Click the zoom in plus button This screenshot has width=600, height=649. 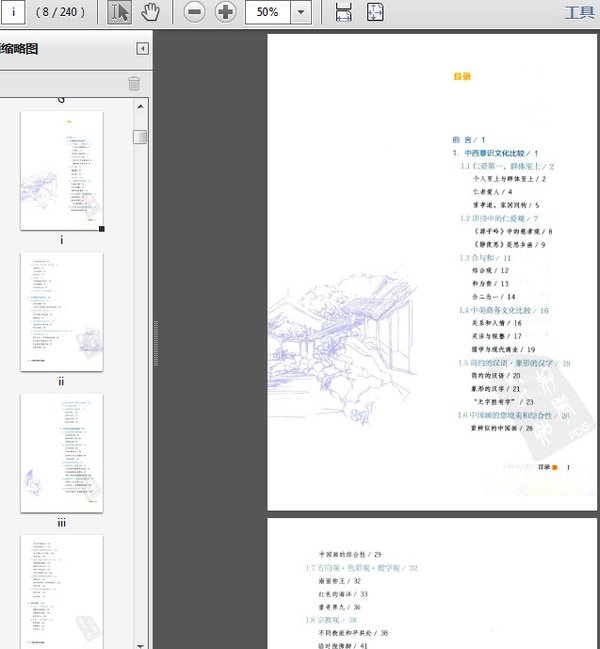pyautogui.click(x=226, y=12)
